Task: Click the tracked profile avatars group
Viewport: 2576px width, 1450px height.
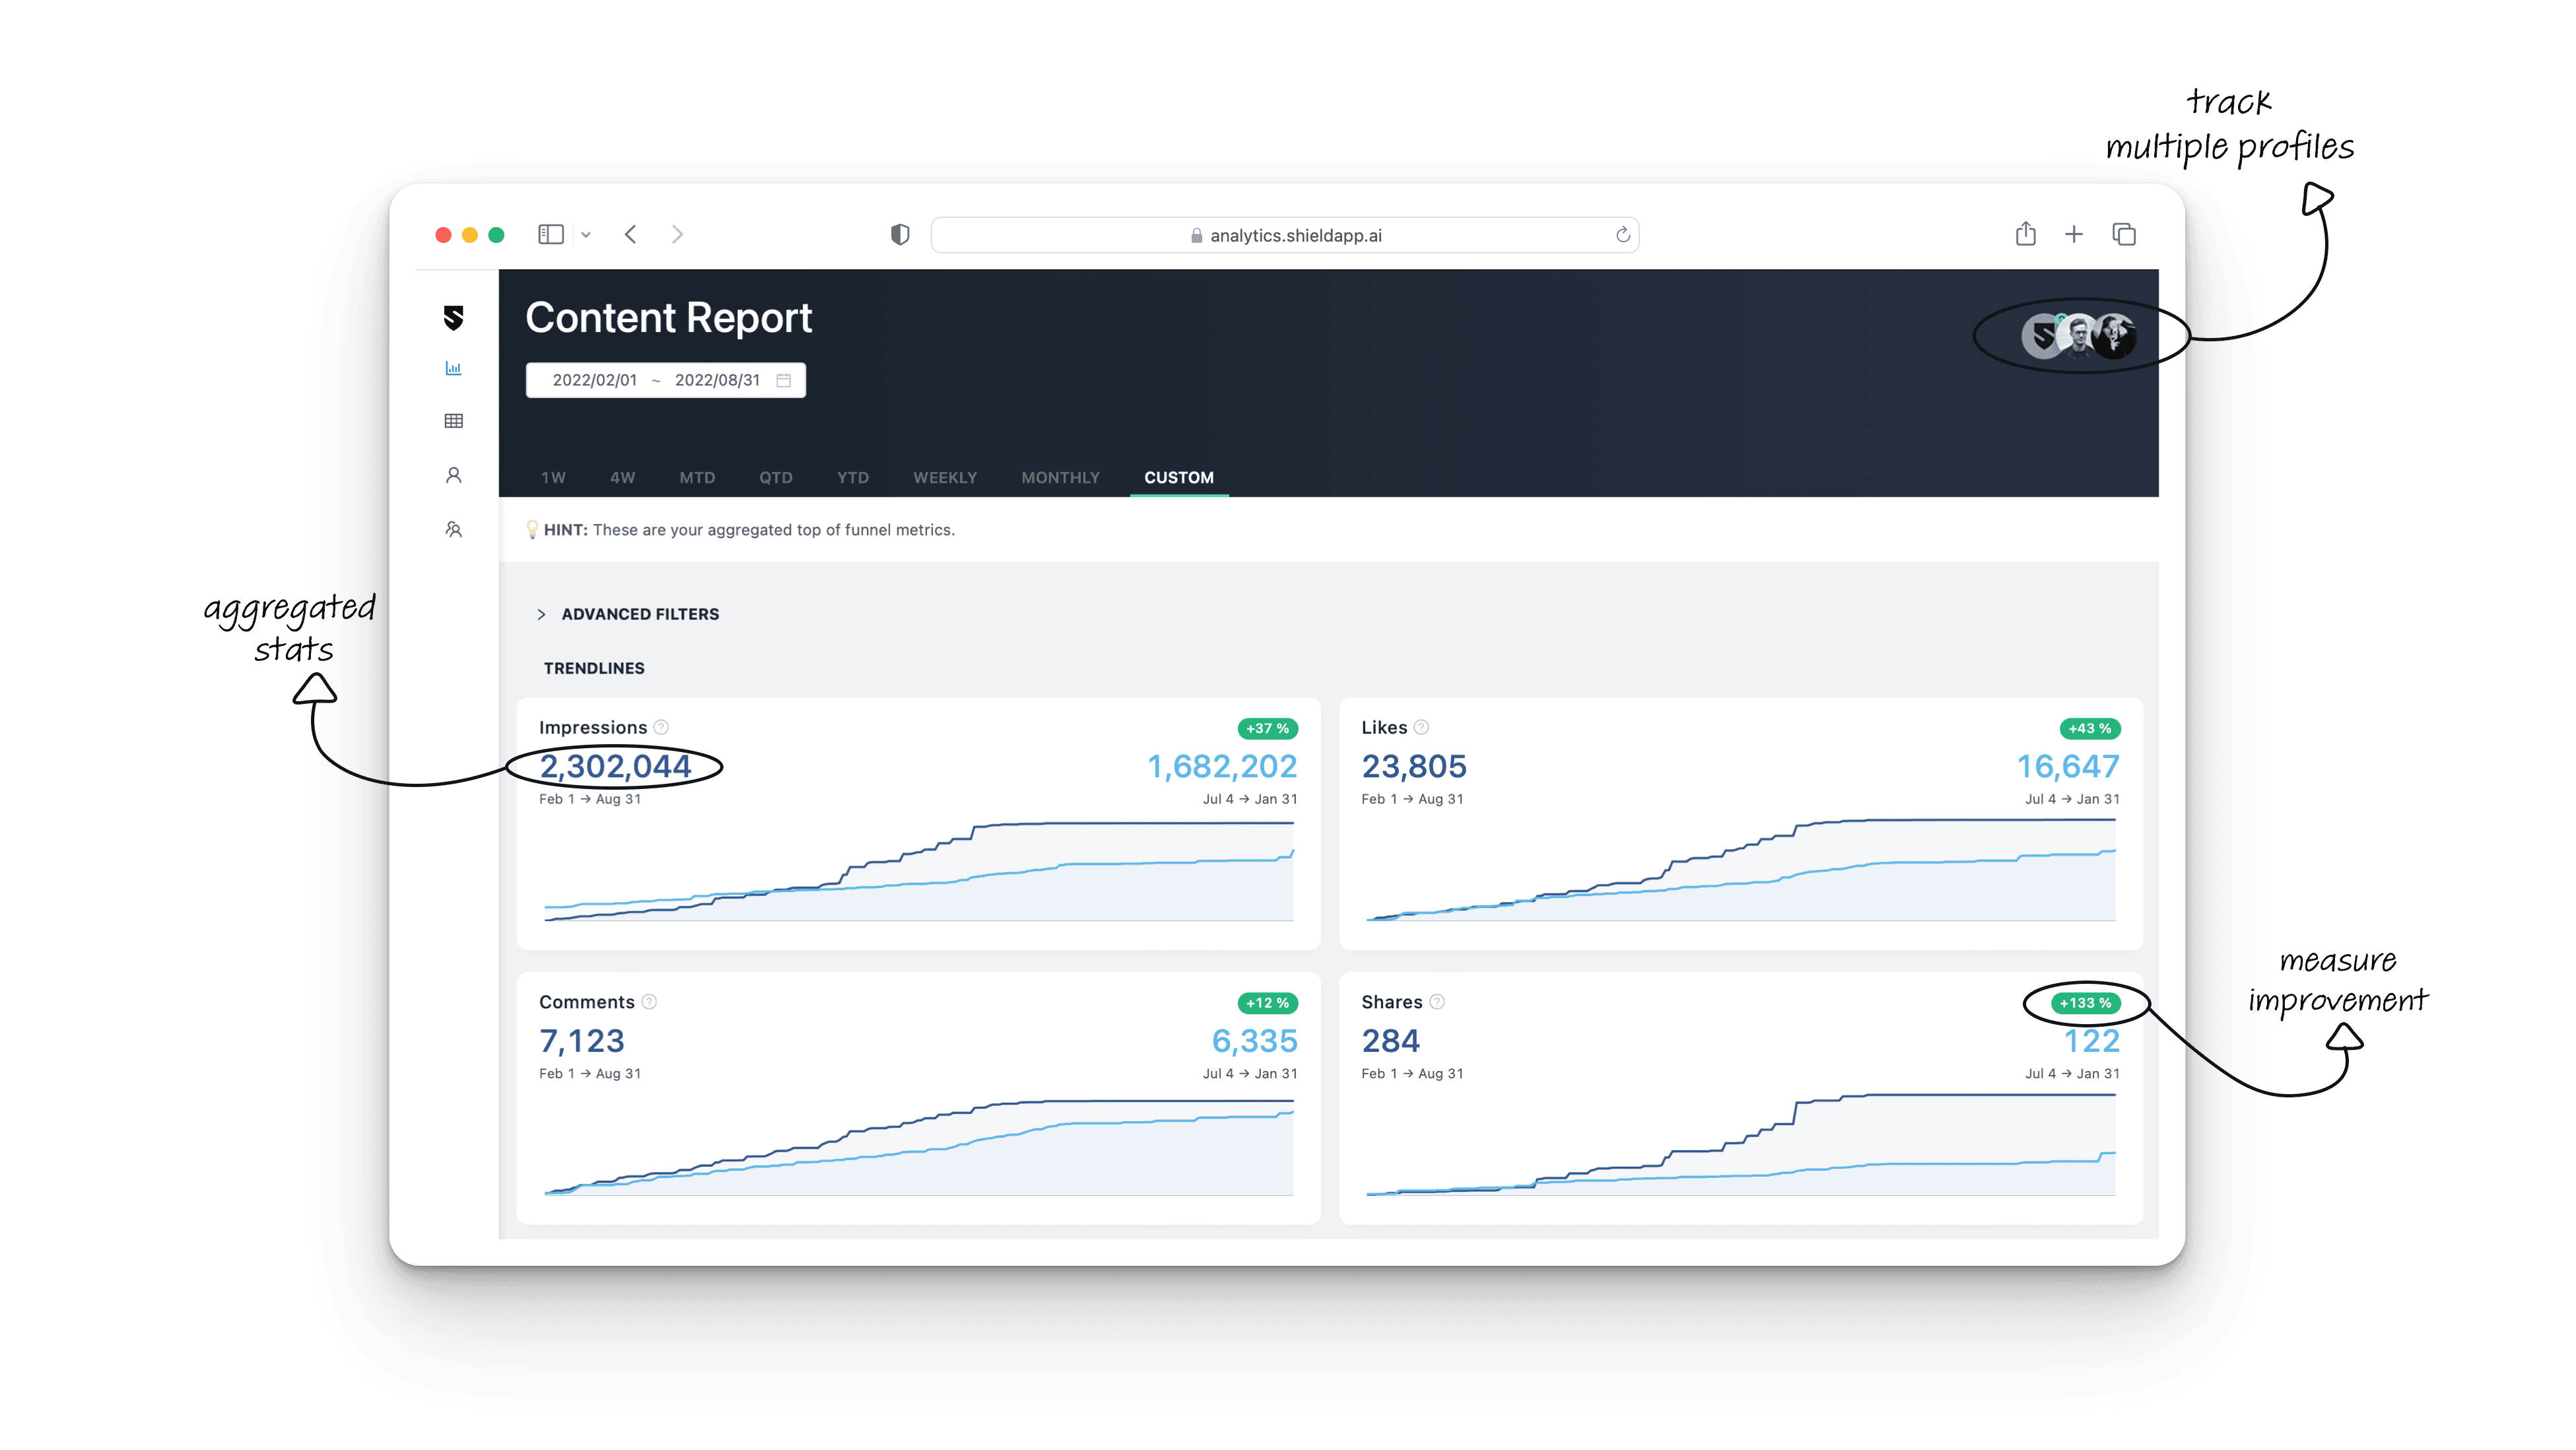Action: (2078, 336)
